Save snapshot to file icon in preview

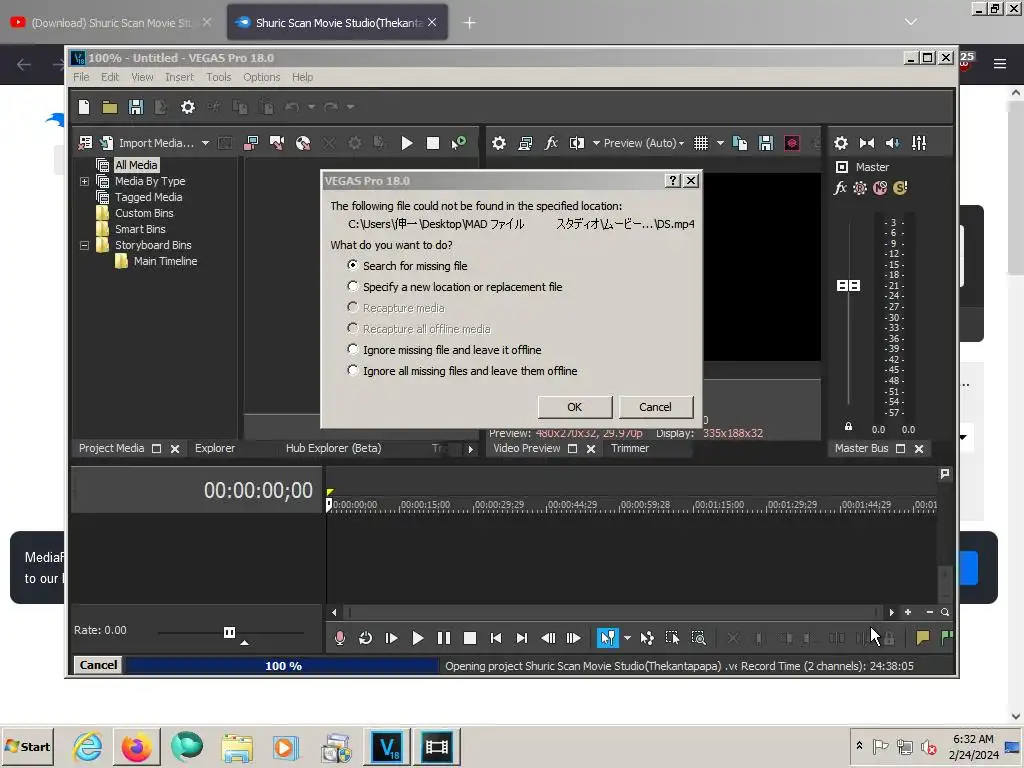[x=766, y=143]
